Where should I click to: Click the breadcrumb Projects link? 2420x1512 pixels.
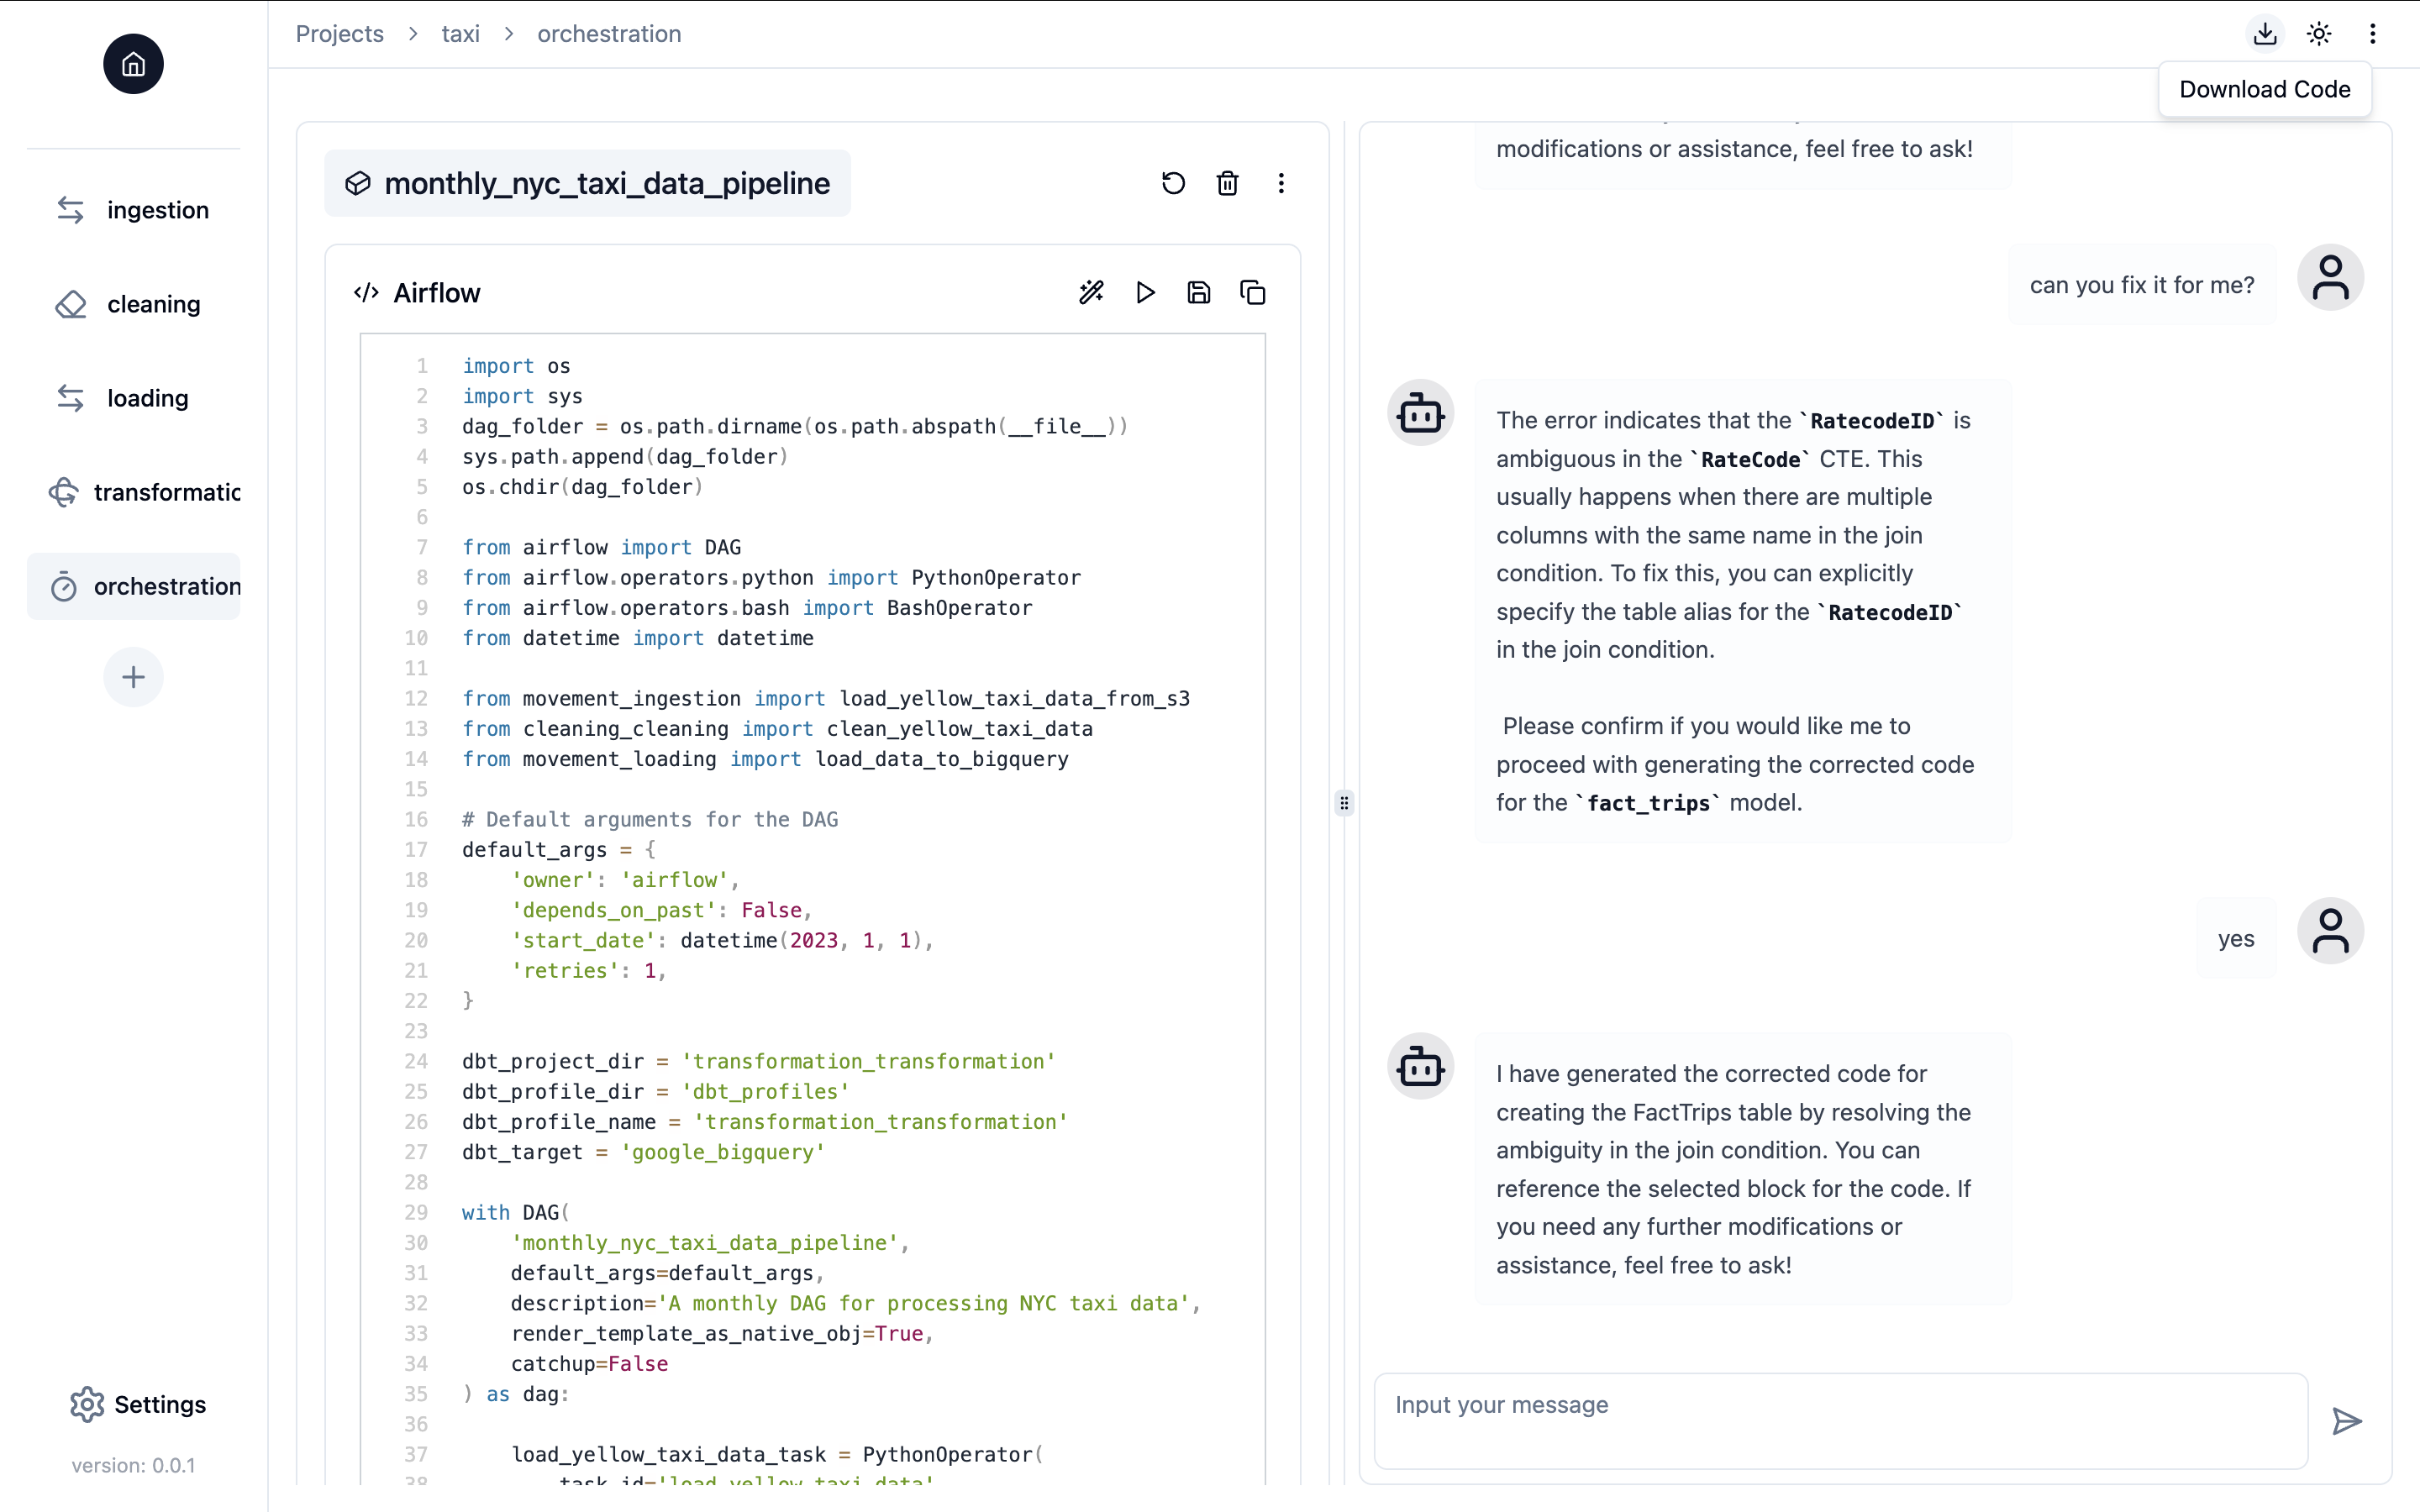coord(339,33)
